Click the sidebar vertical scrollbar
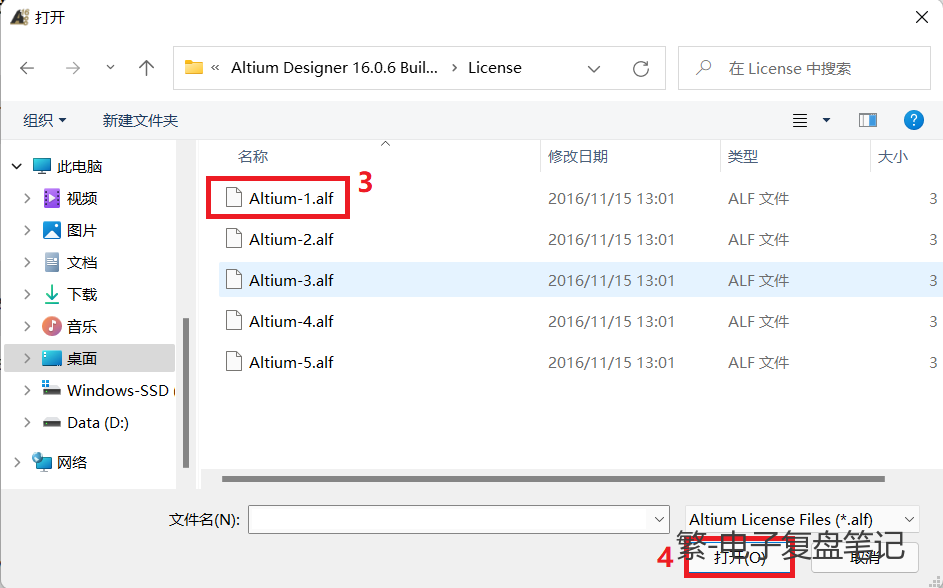Viewport: 943px width, 588px height. tap(186, 393)
